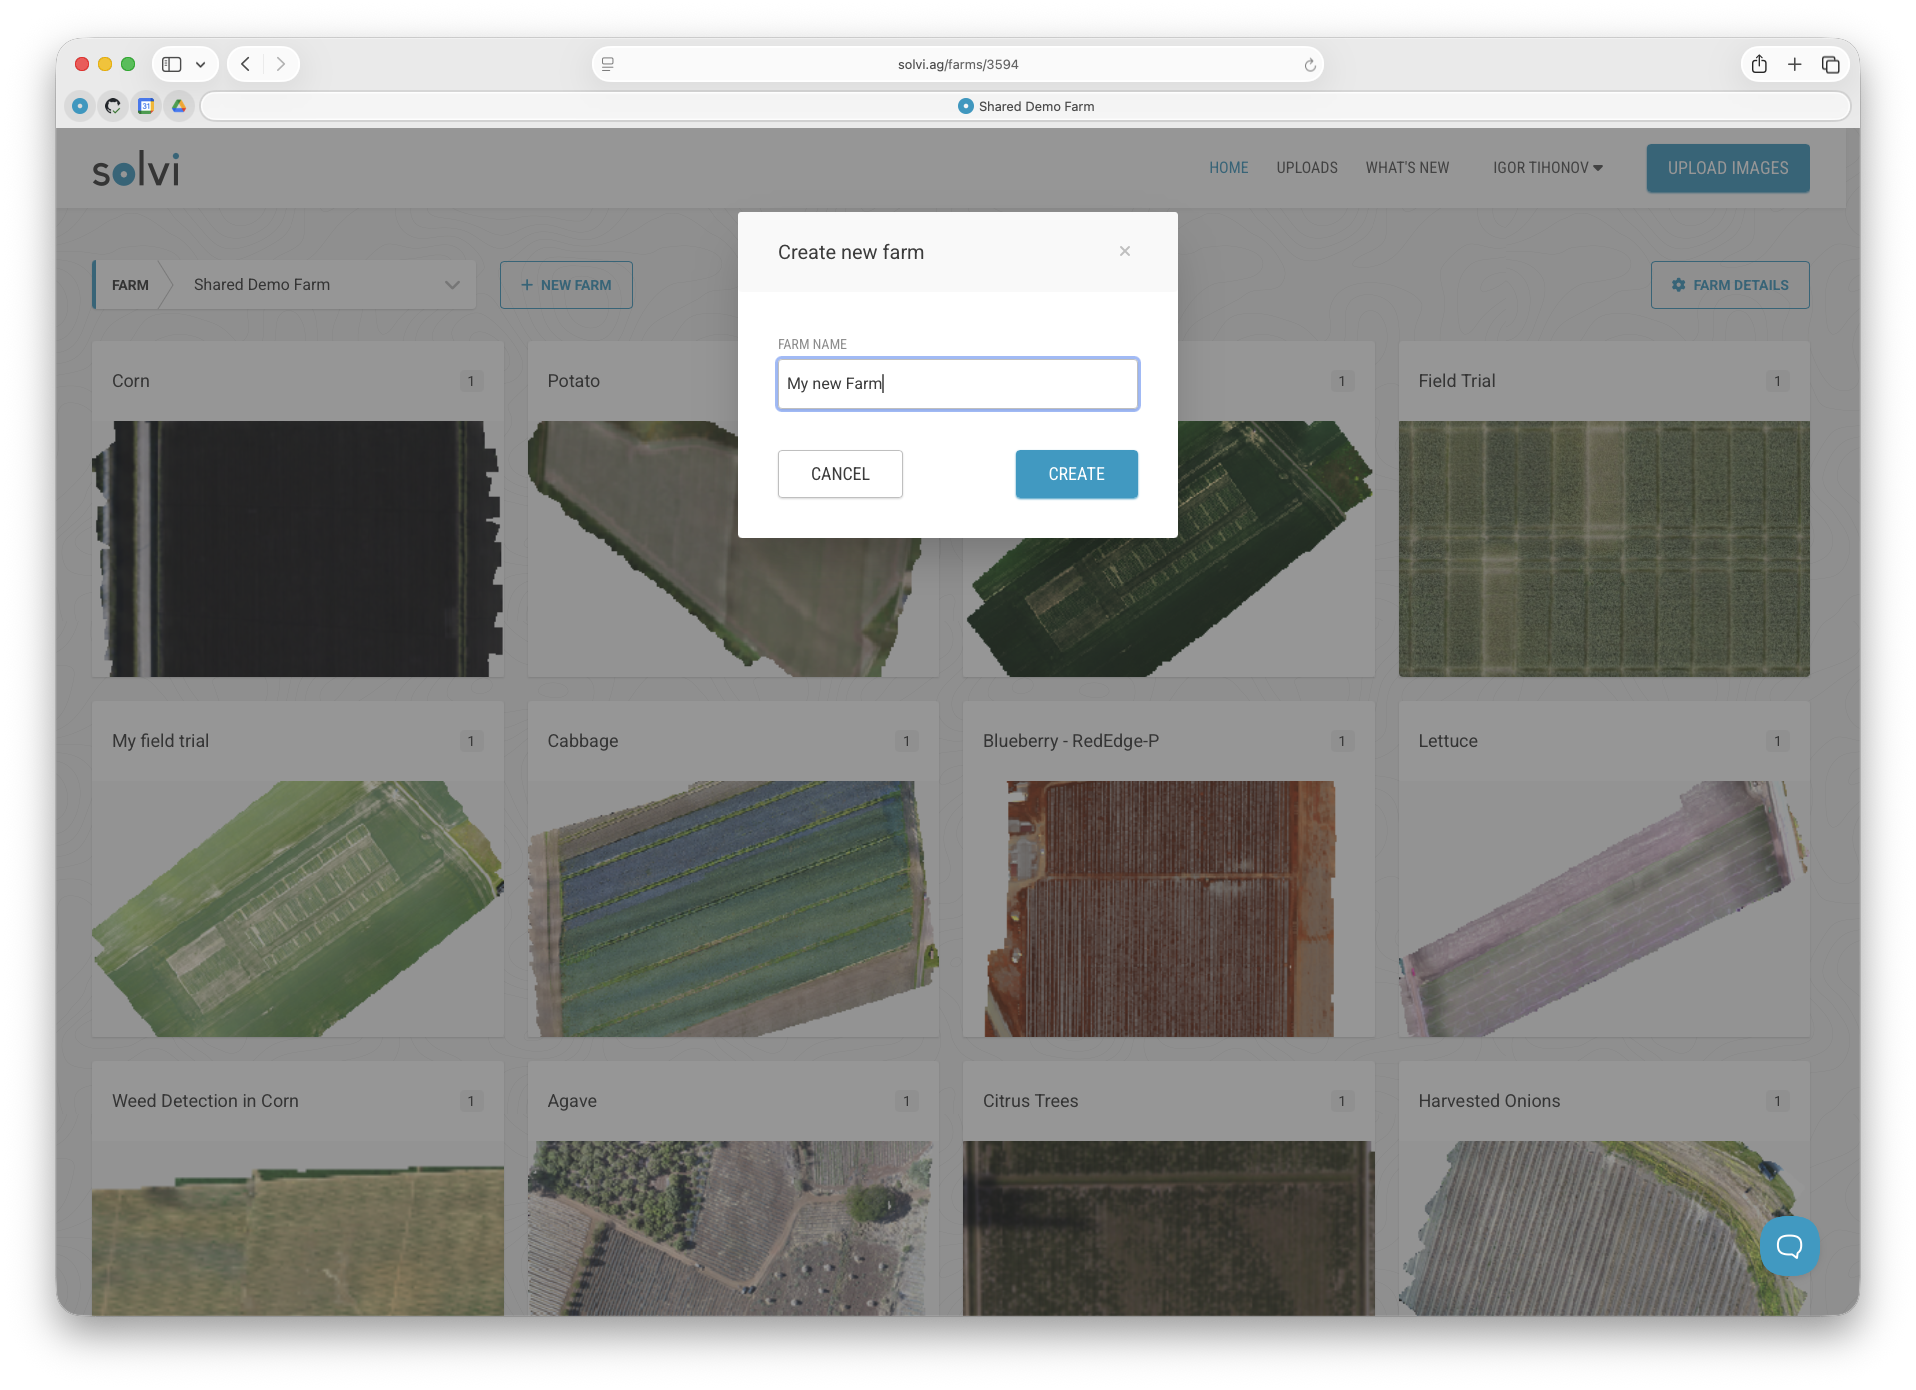Go to the Uploads tab

coord(1306,168)
